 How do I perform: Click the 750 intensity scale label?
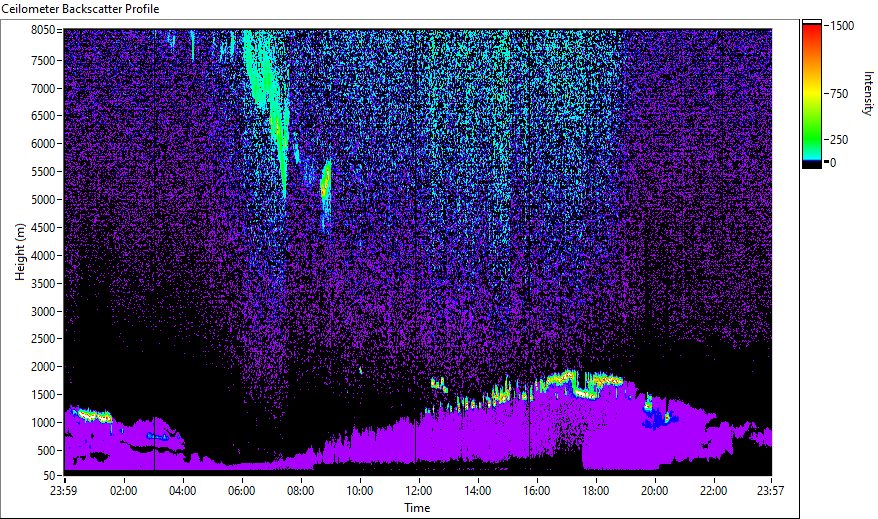point(839,94)
